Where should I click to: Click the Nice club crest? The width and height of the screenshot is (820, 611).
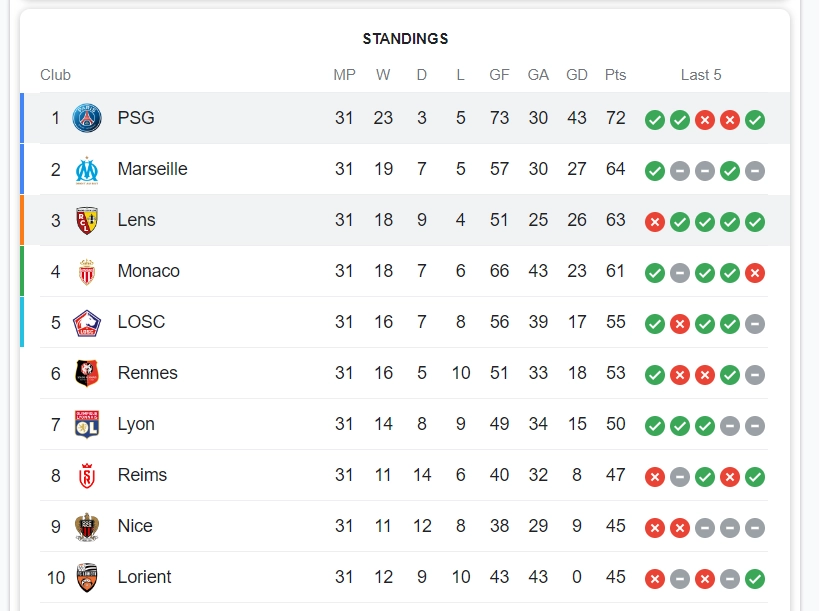(87, 527)
